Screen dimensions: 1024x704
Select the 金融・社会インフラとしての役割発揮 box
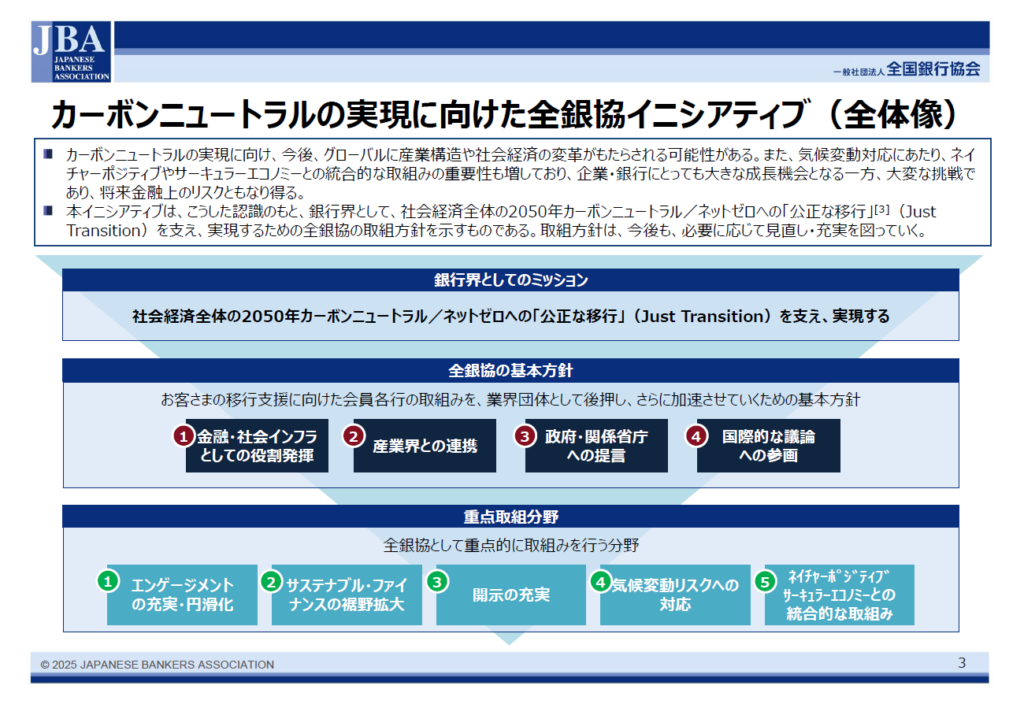click(257, 445)
